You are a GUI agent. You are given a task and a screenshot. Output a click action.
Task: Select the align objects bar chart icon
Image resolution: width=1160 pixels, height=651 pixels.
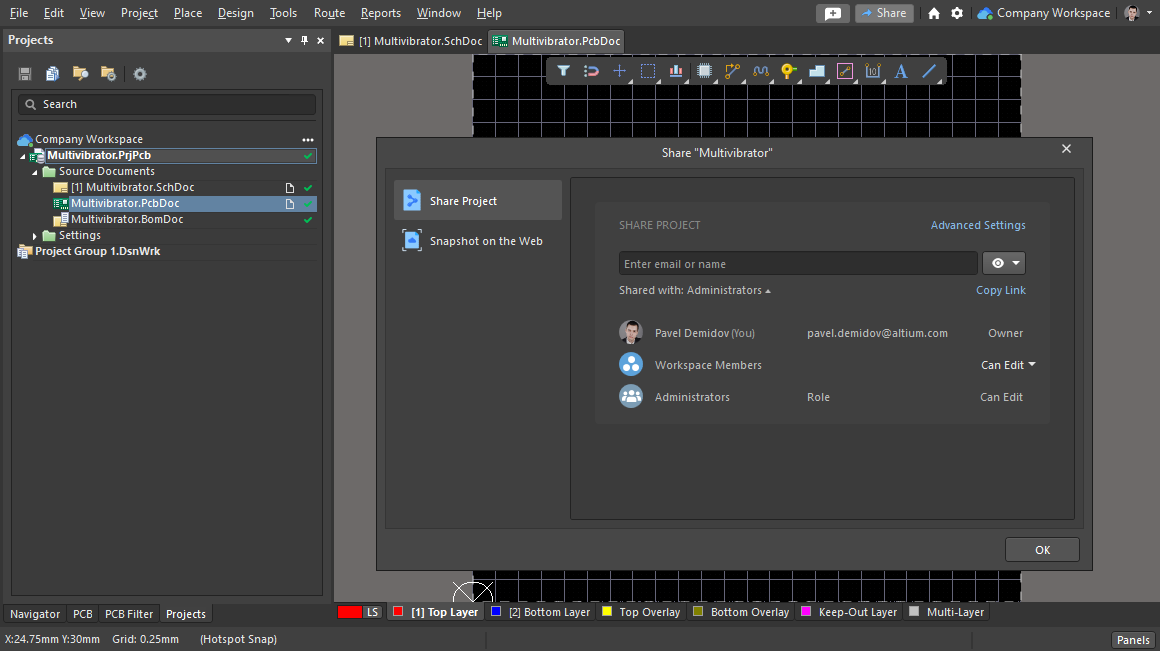[677, 71]
